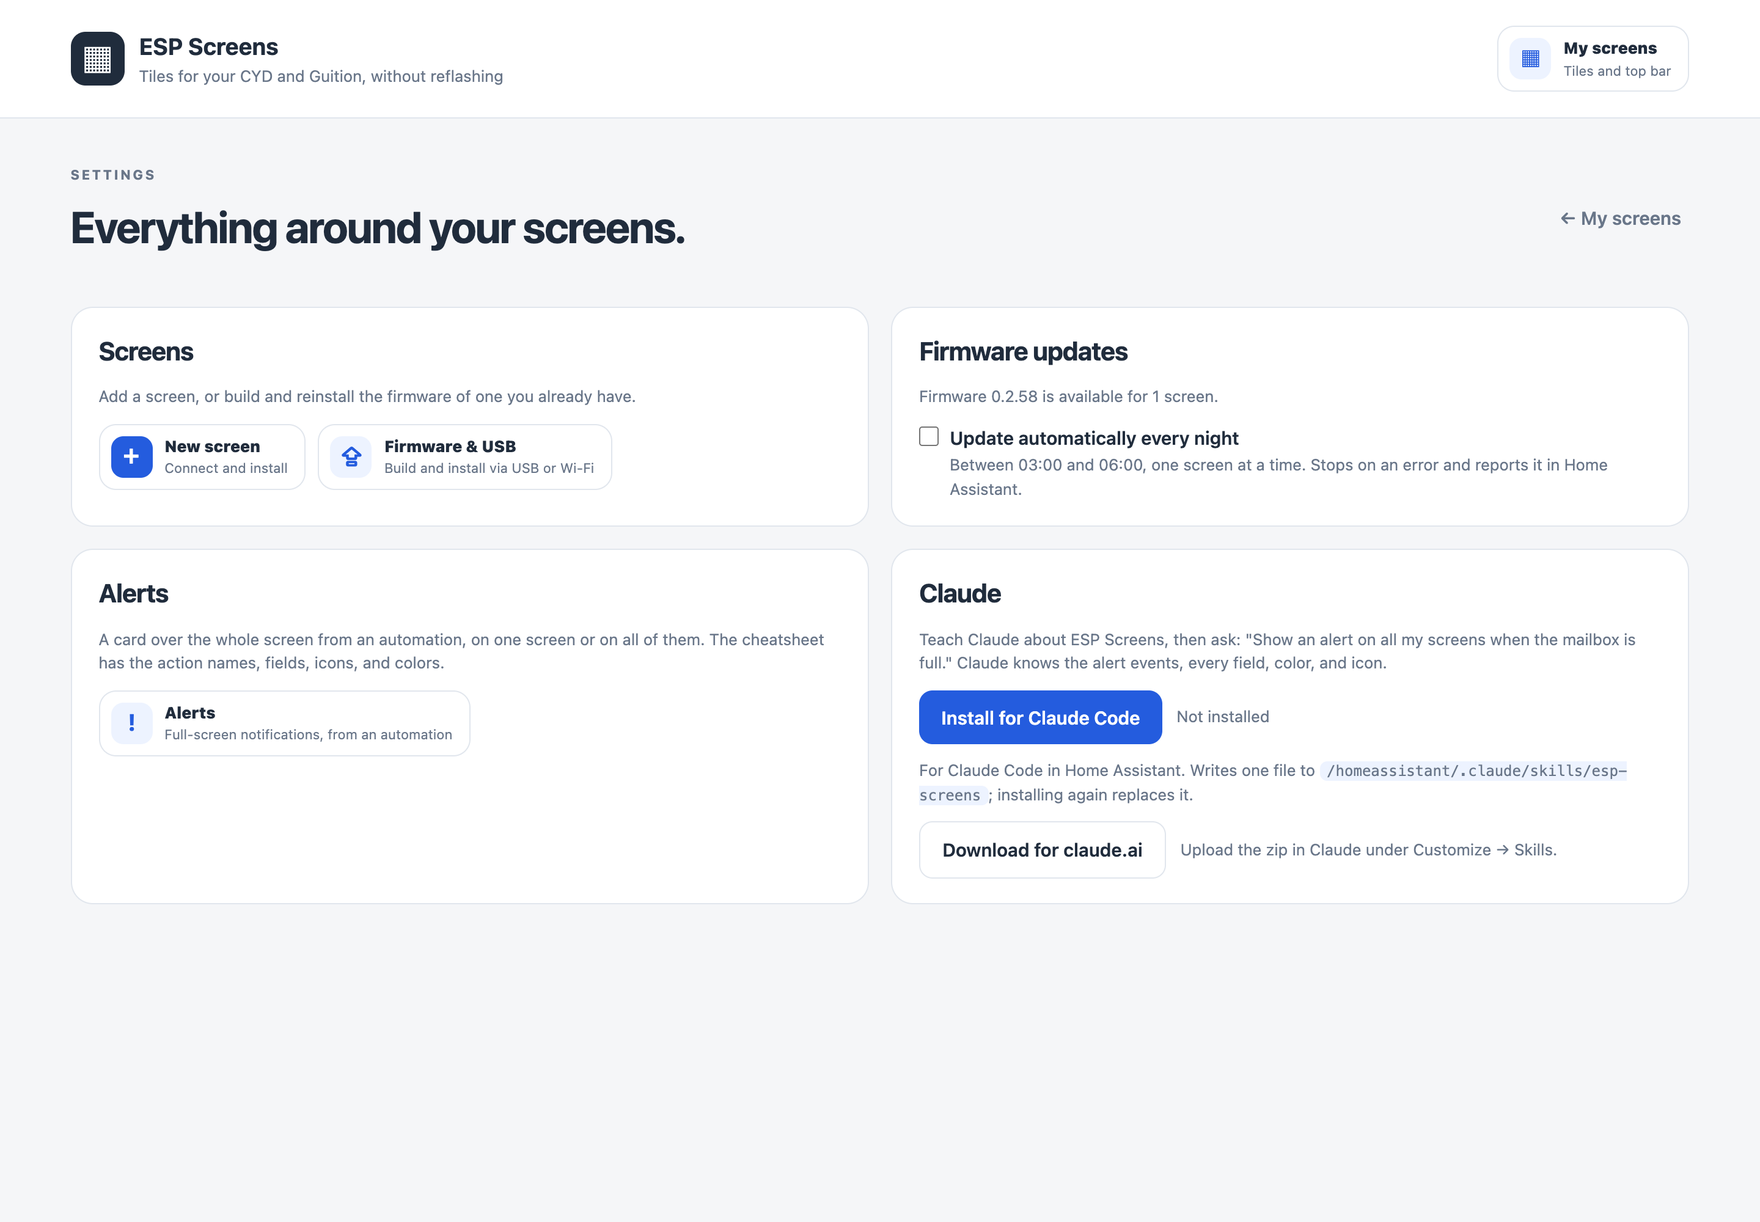Click the upload arrow icon for Firmware & USB

351,457
